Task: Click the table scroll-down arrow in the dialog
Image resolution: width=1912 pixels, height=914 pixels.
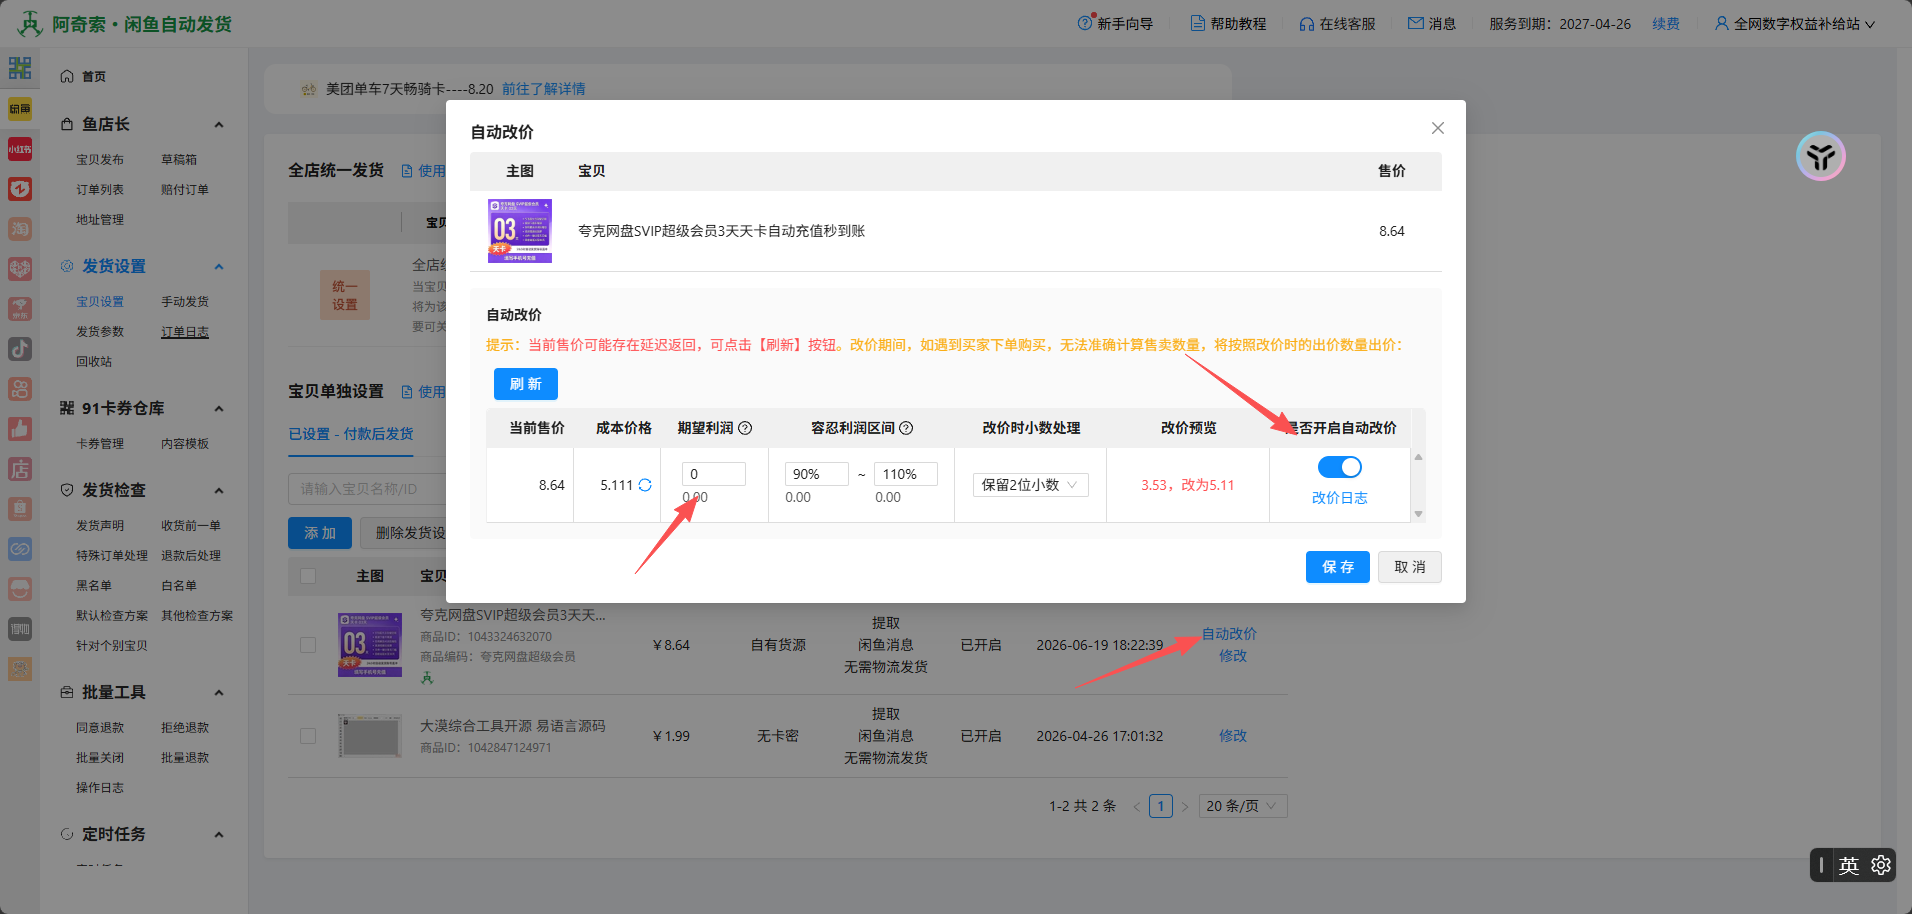Action: pyautogui.click(x=1418, y=514)
